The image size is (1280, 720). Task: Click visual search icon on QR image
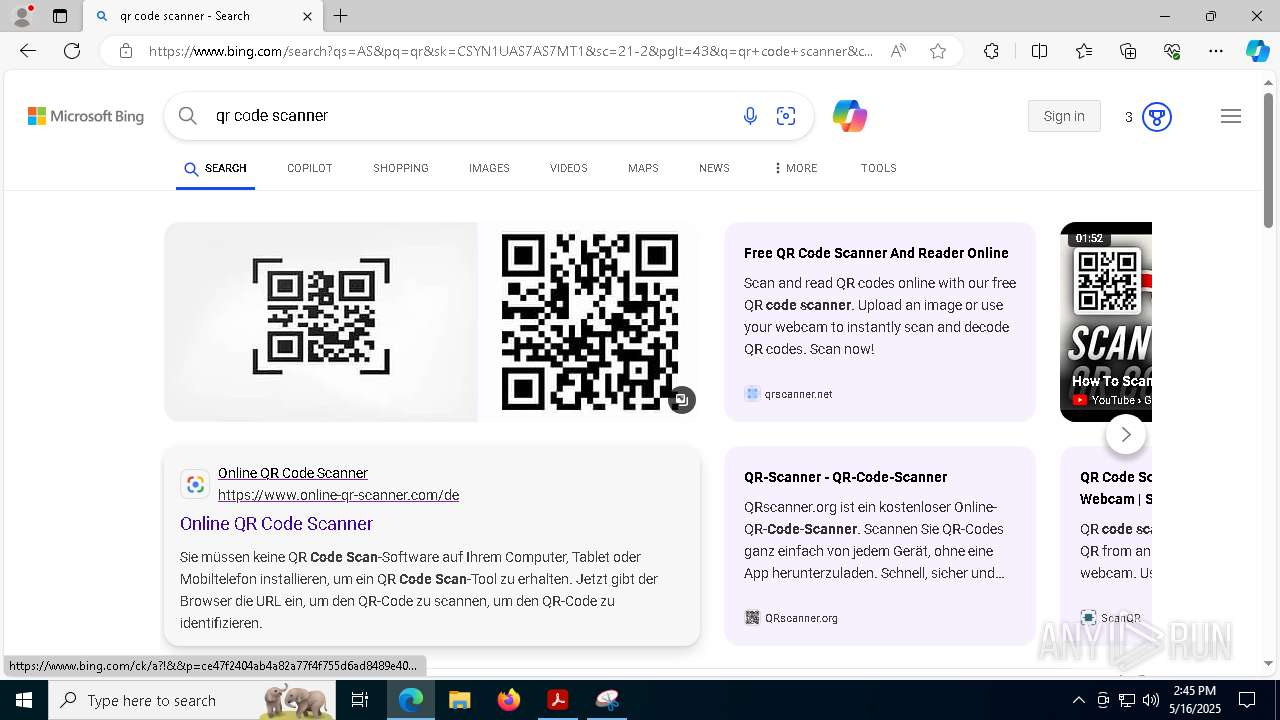click(x=682, y=400)
